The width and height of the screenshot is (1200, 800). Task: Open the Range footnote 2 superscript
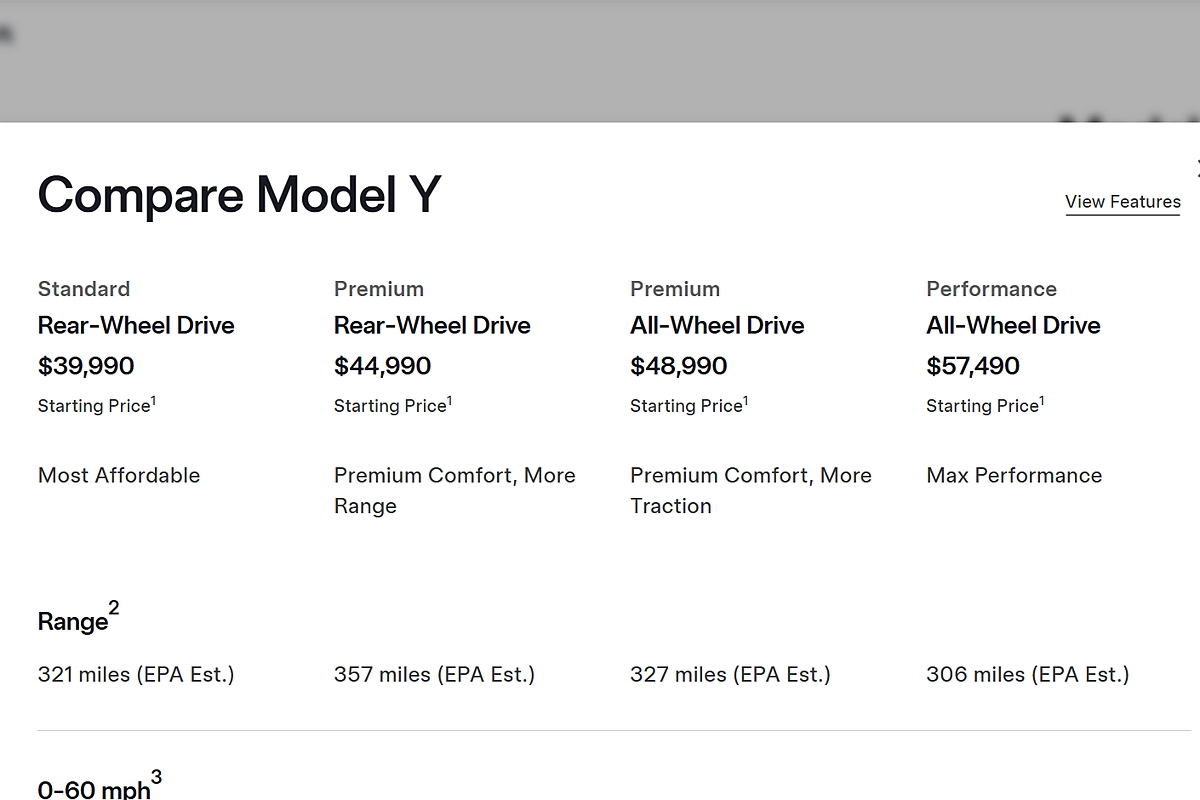(x=114, y=608)
